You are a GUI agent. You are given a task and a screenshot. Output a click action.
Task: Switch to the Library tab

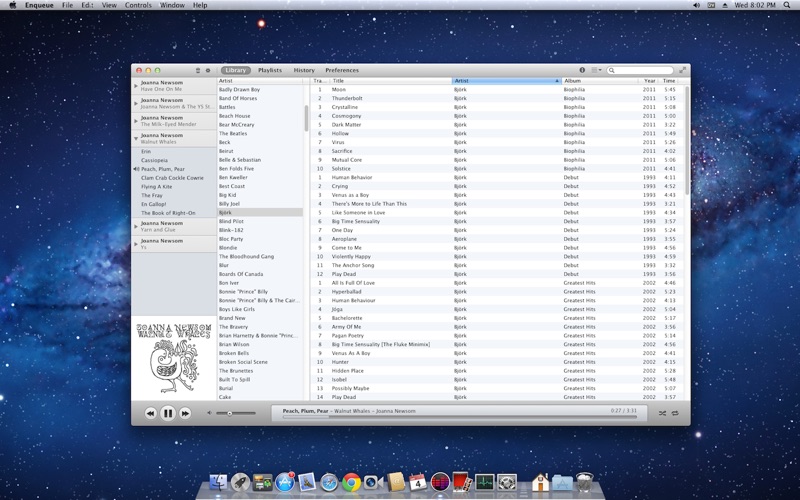[x=236, y=70]
